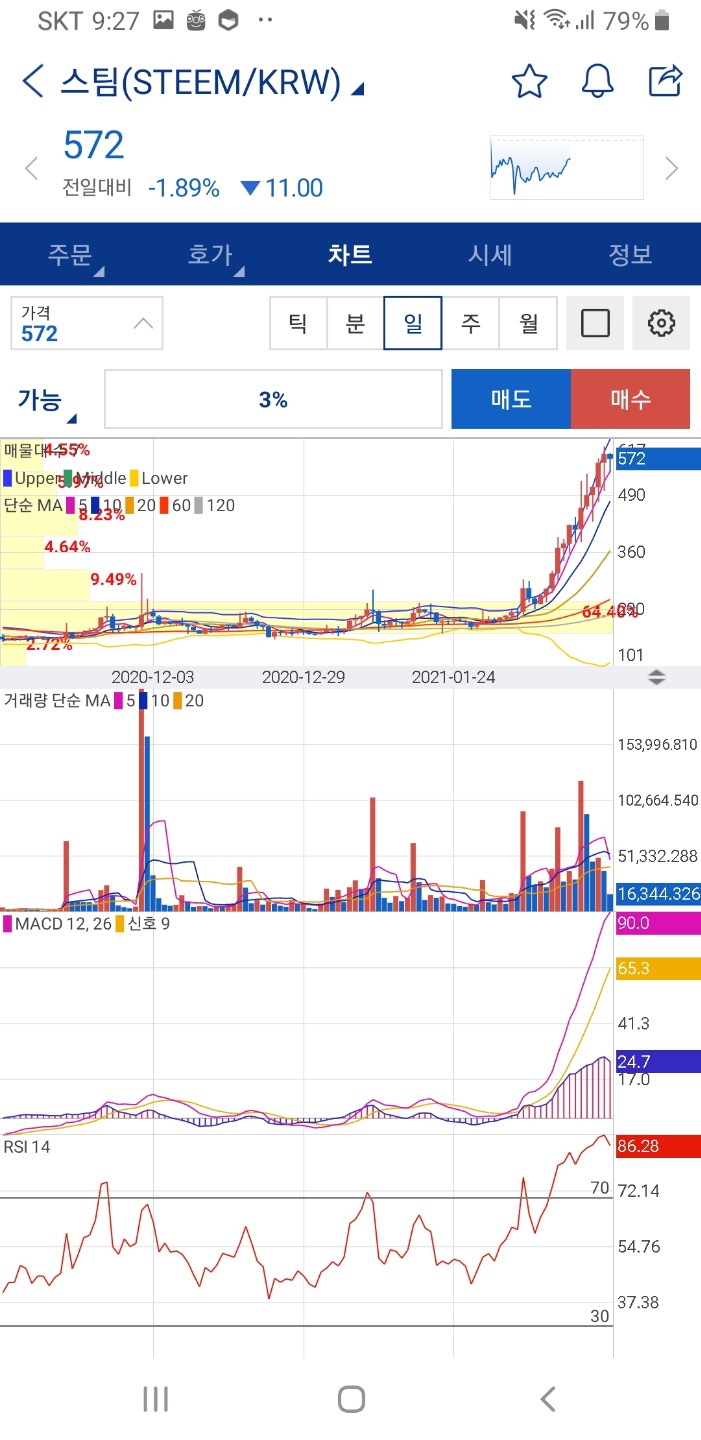This screenshot has width=701, height=1440.
Task: Tap the 단순 MA legend label
Action: click(x=34, y=505)
